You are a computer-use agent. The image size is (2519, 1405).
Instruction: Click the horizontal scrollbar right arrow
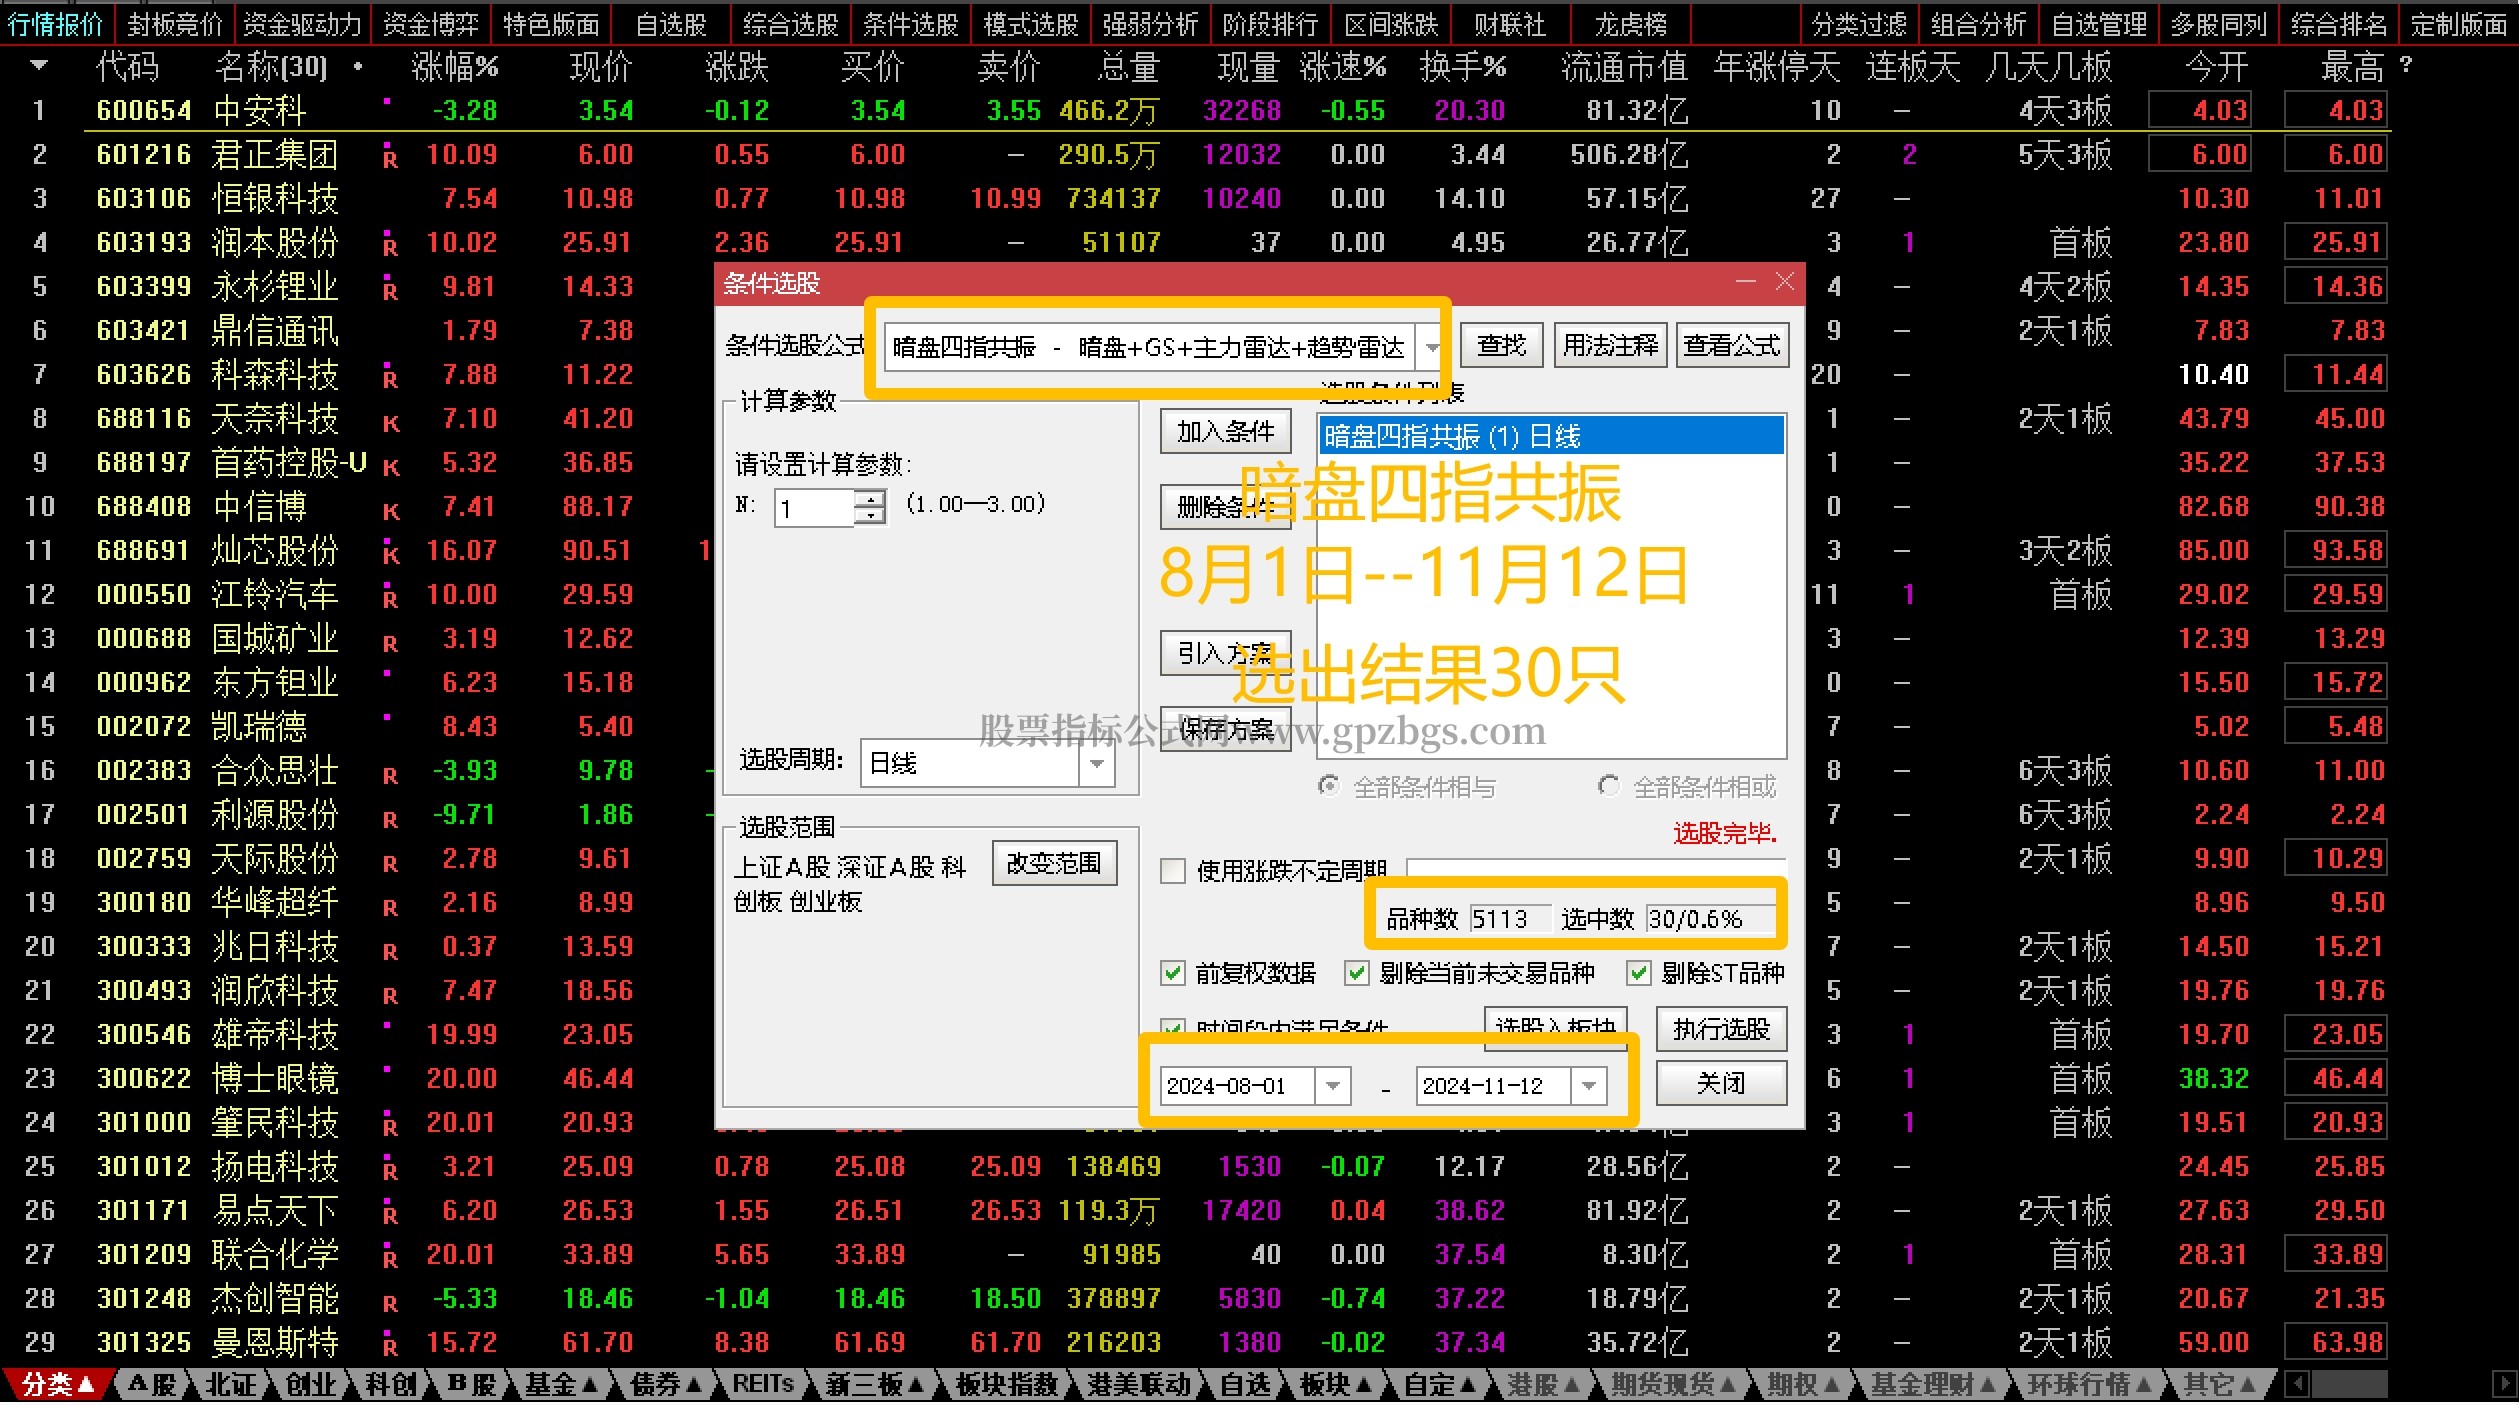click(2505, 1384)
